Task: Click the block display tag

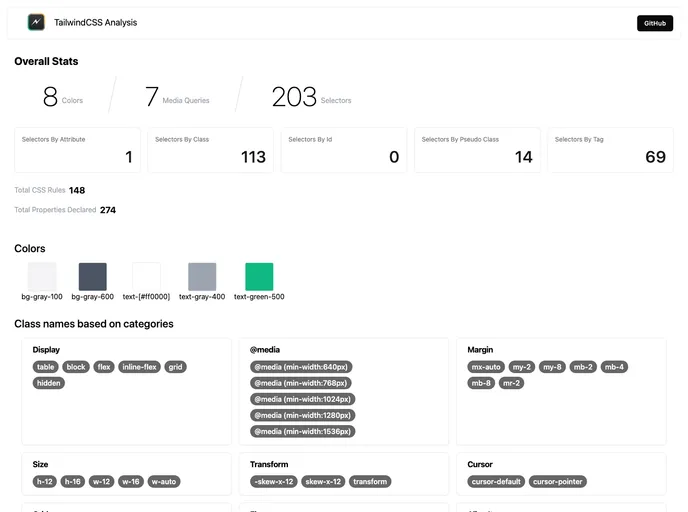Action: (x=76, y=367)
